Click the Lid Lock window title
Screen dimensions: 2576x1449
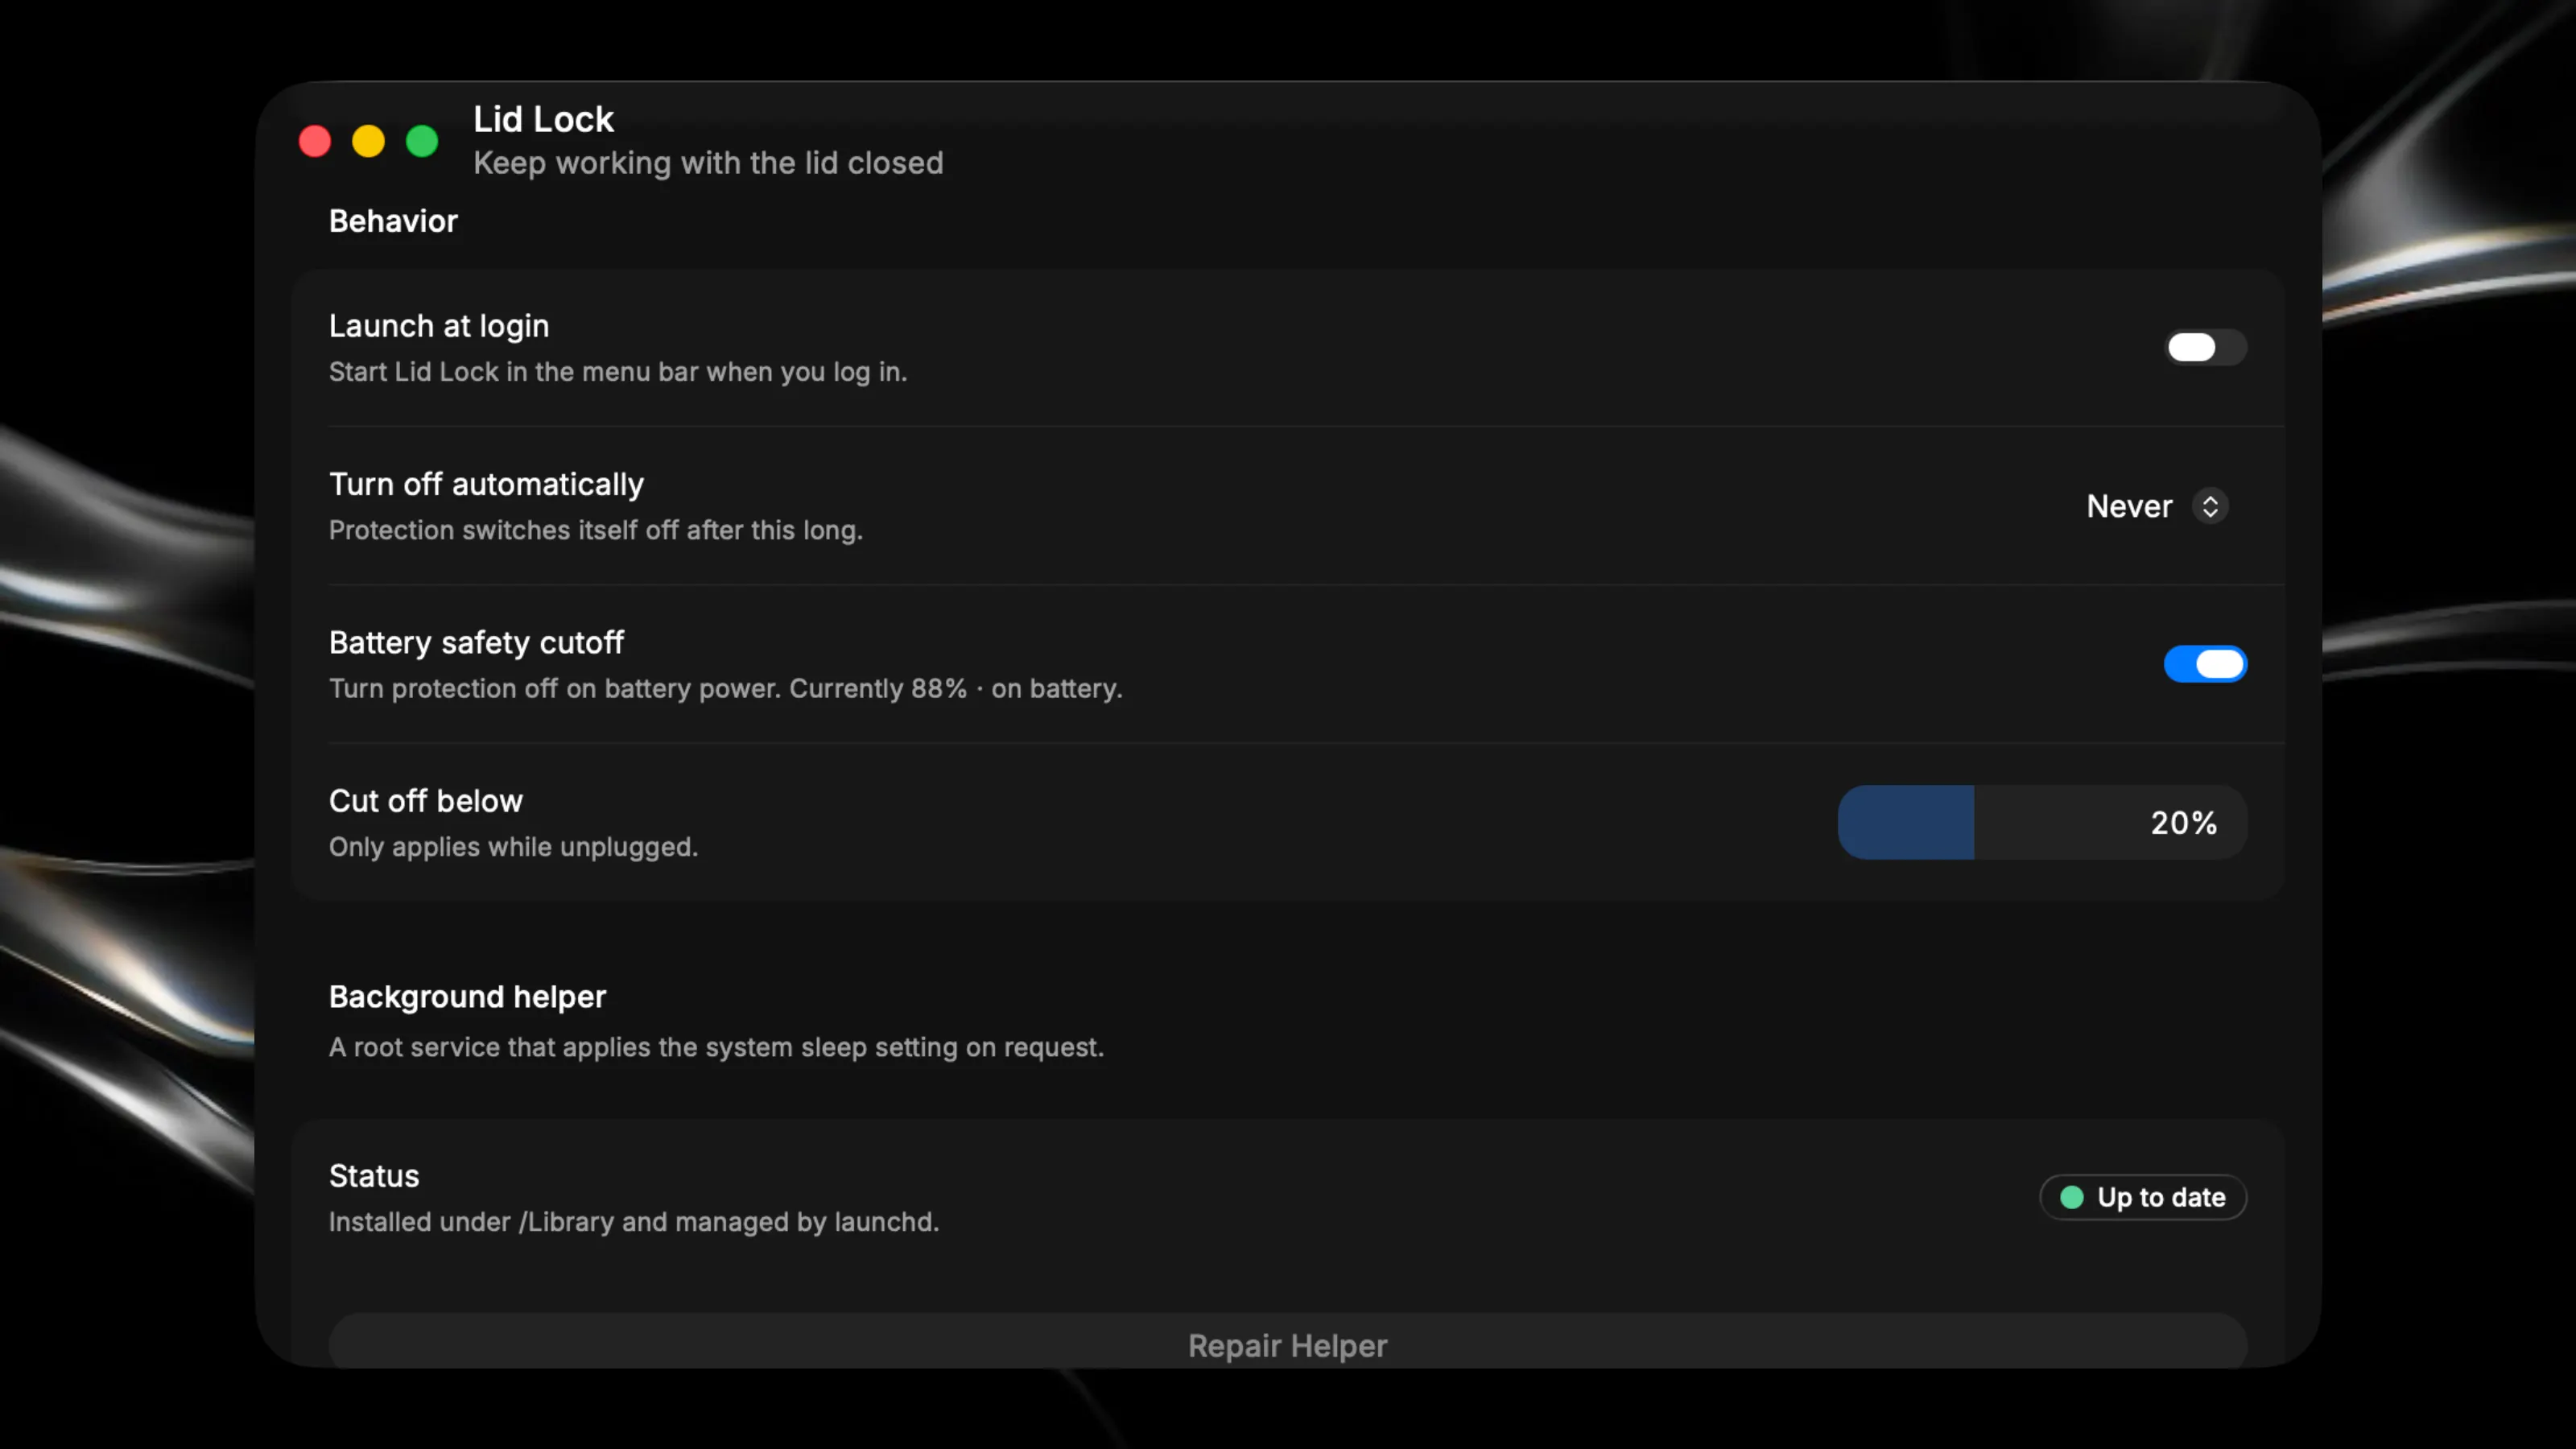543,119
